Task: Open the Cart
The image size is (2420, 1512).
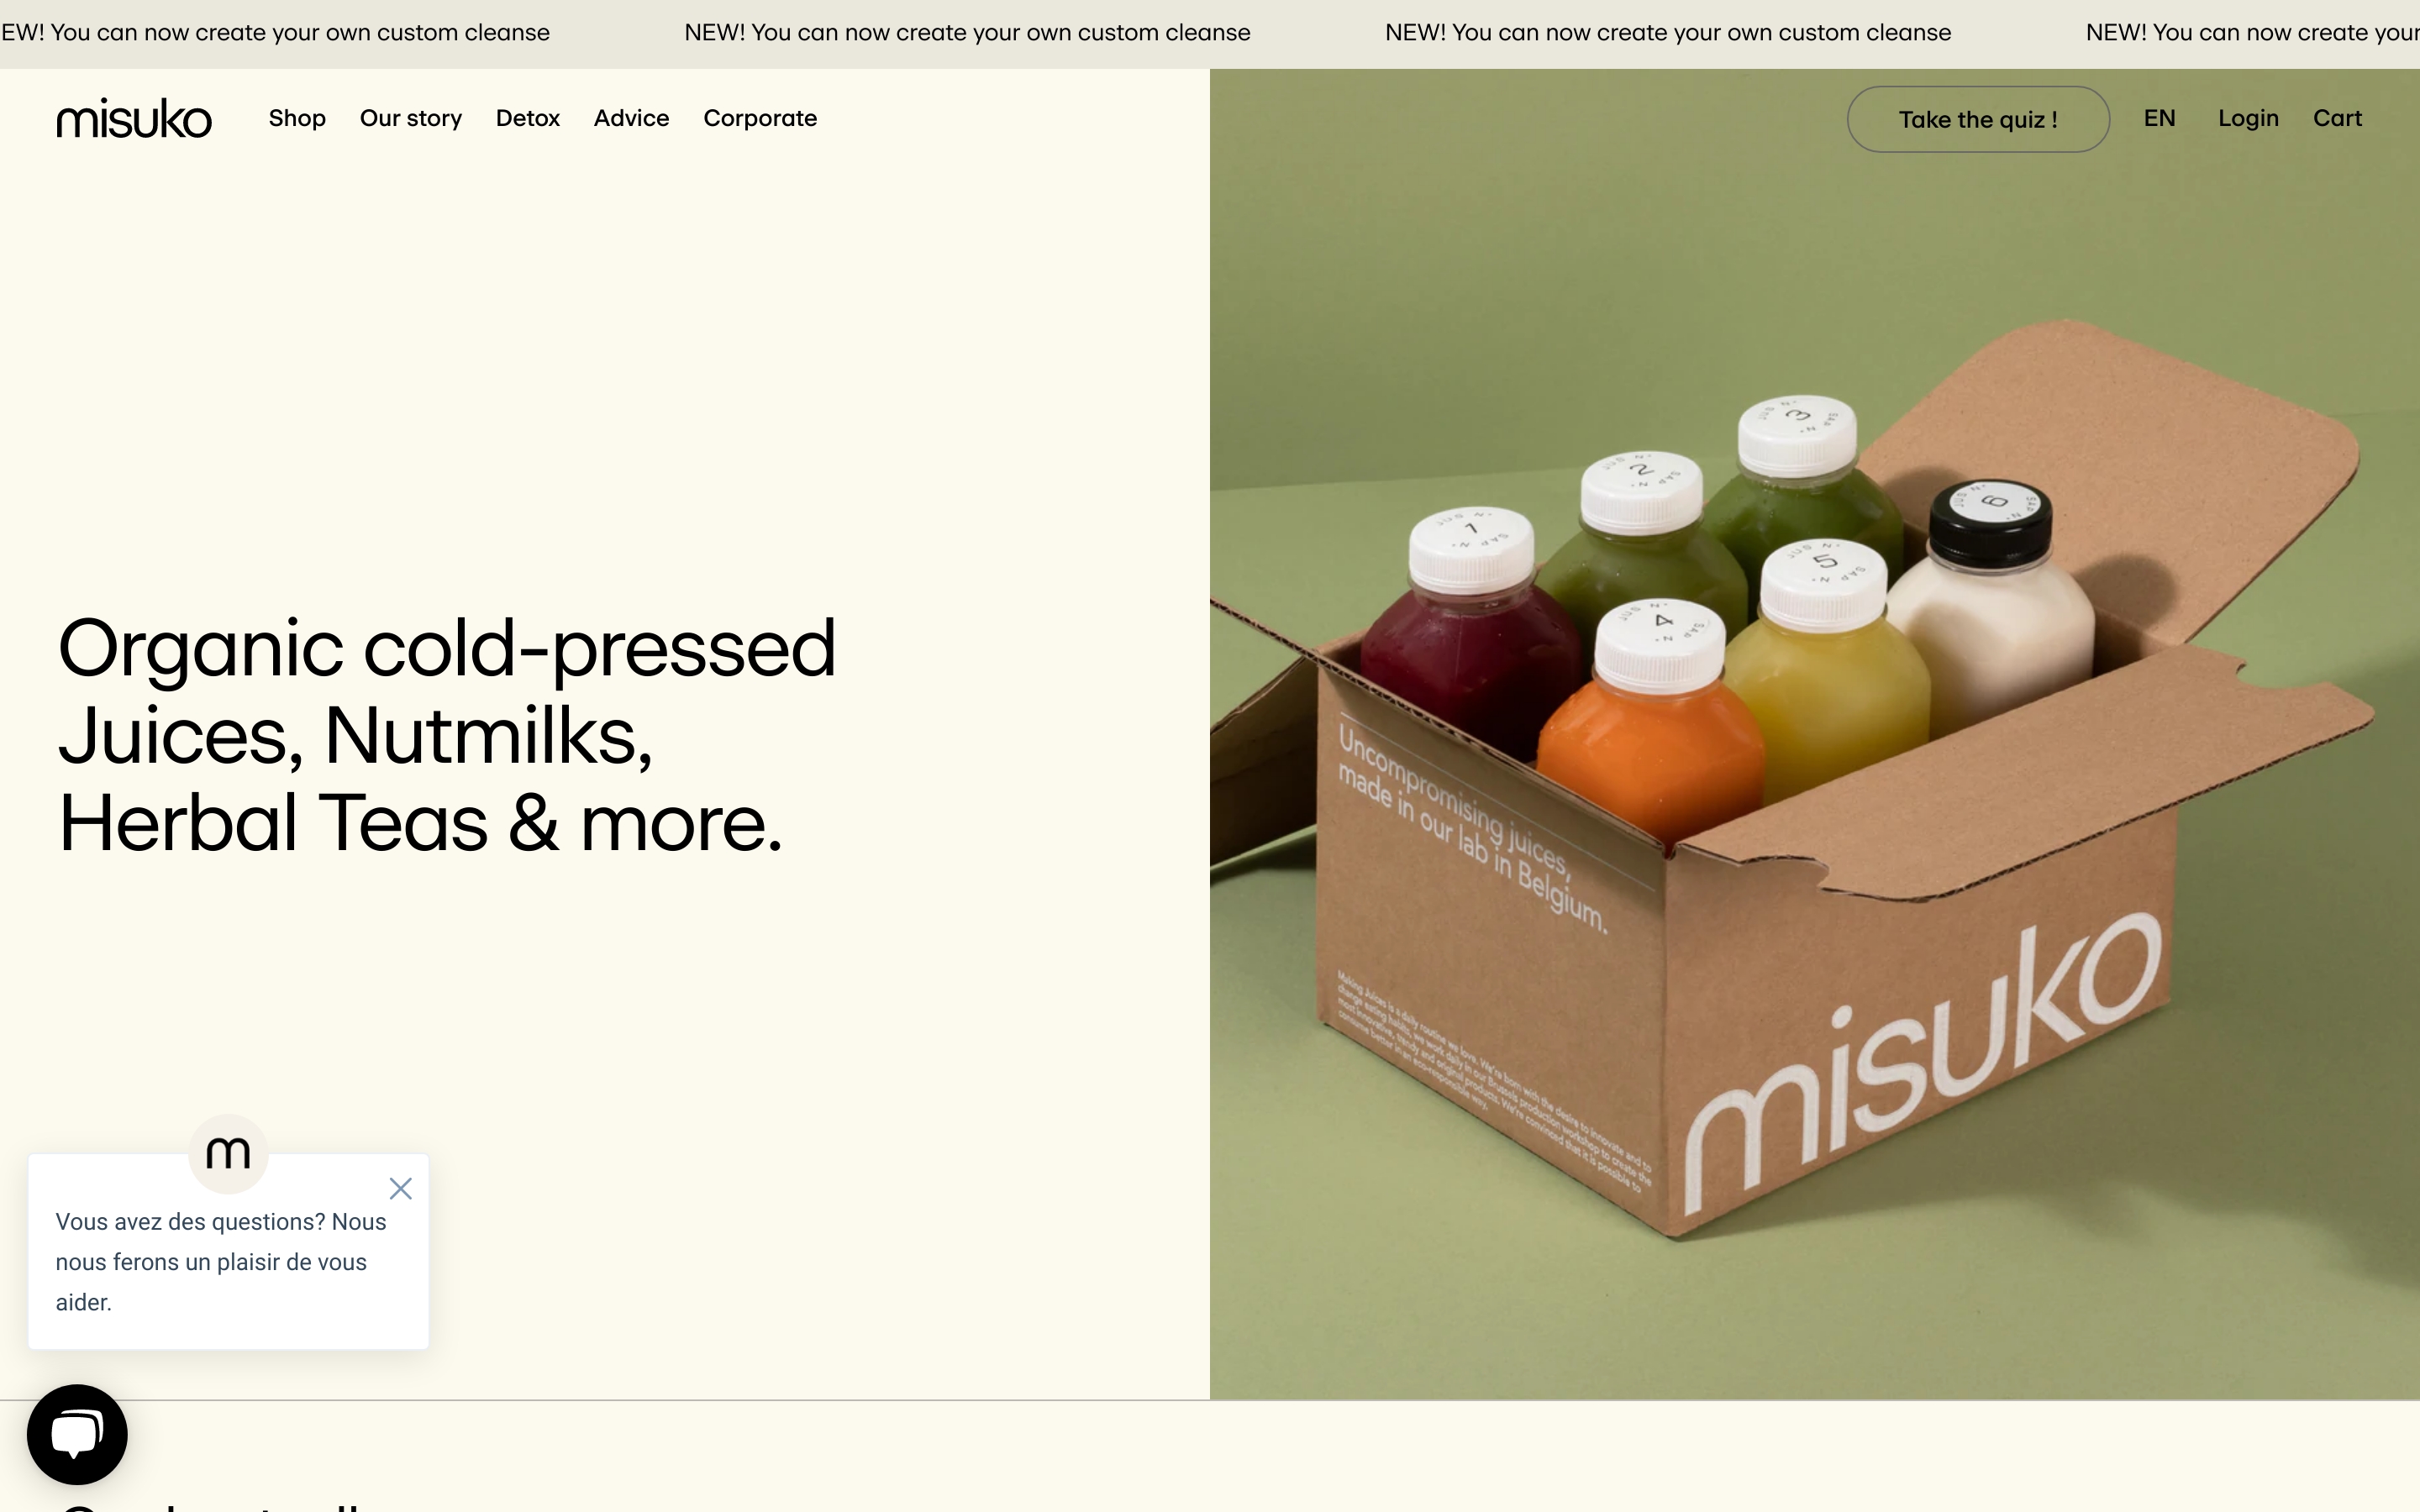Action: tap(2337, 118)
